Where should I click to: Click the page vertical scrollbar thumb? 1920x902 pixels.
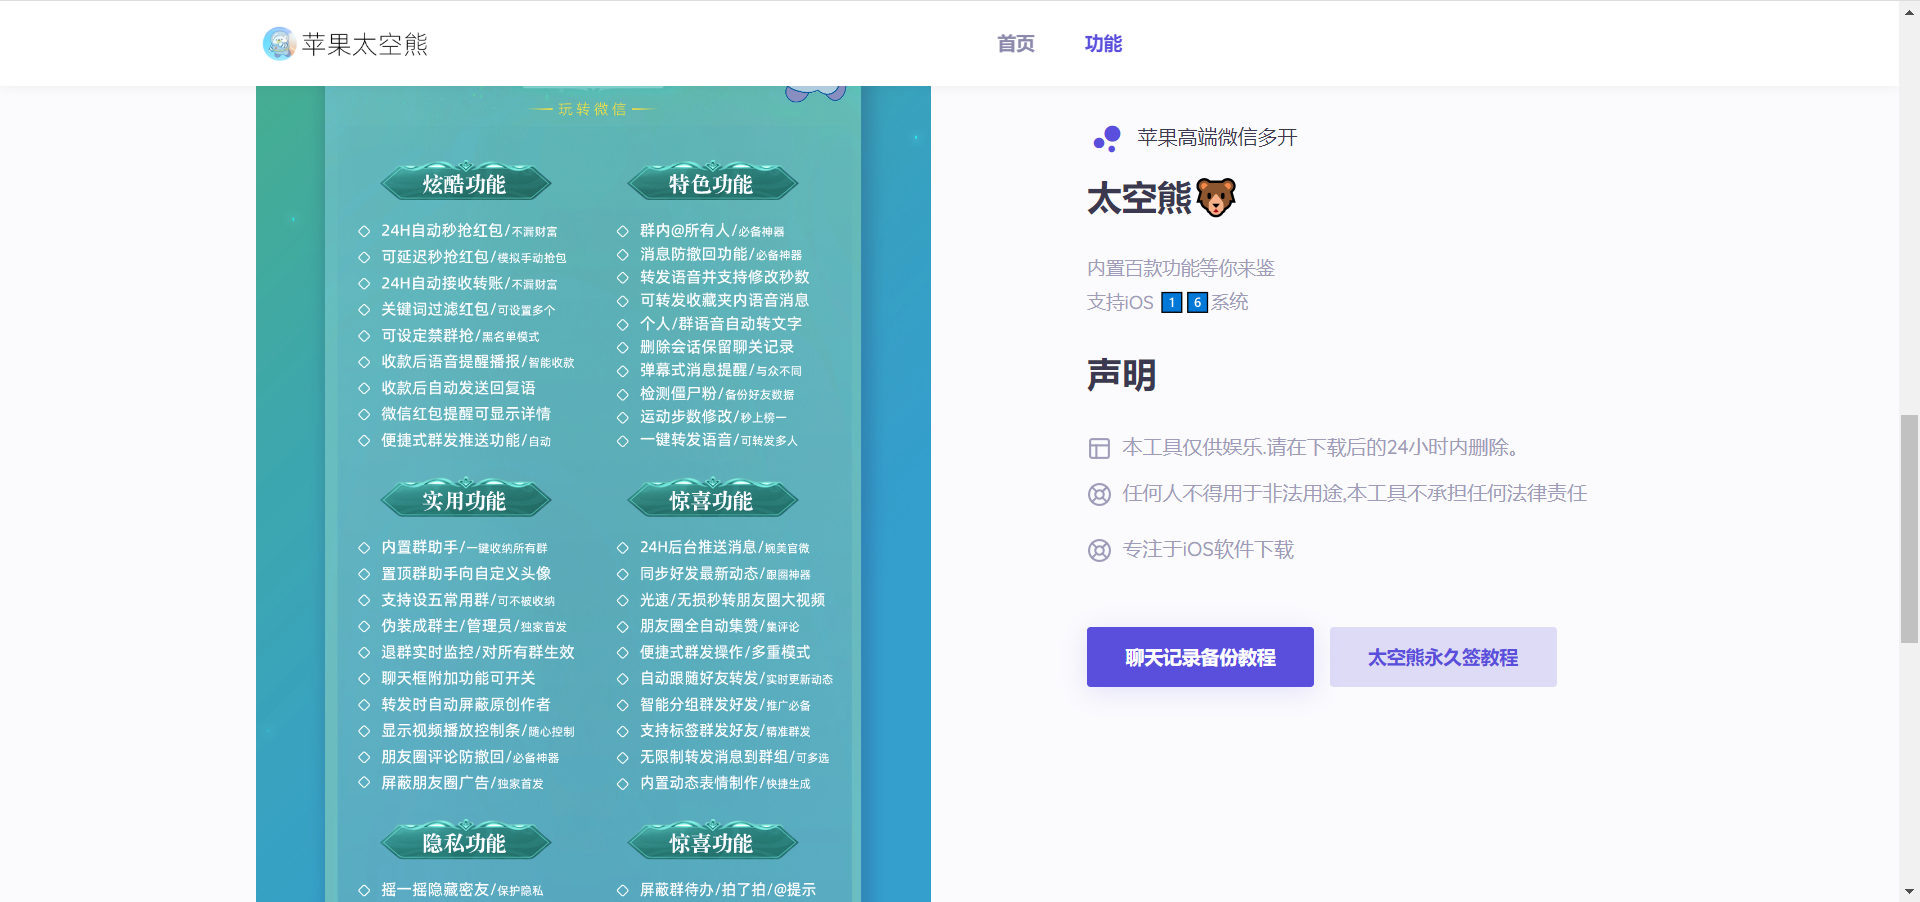pos(1909,528)
